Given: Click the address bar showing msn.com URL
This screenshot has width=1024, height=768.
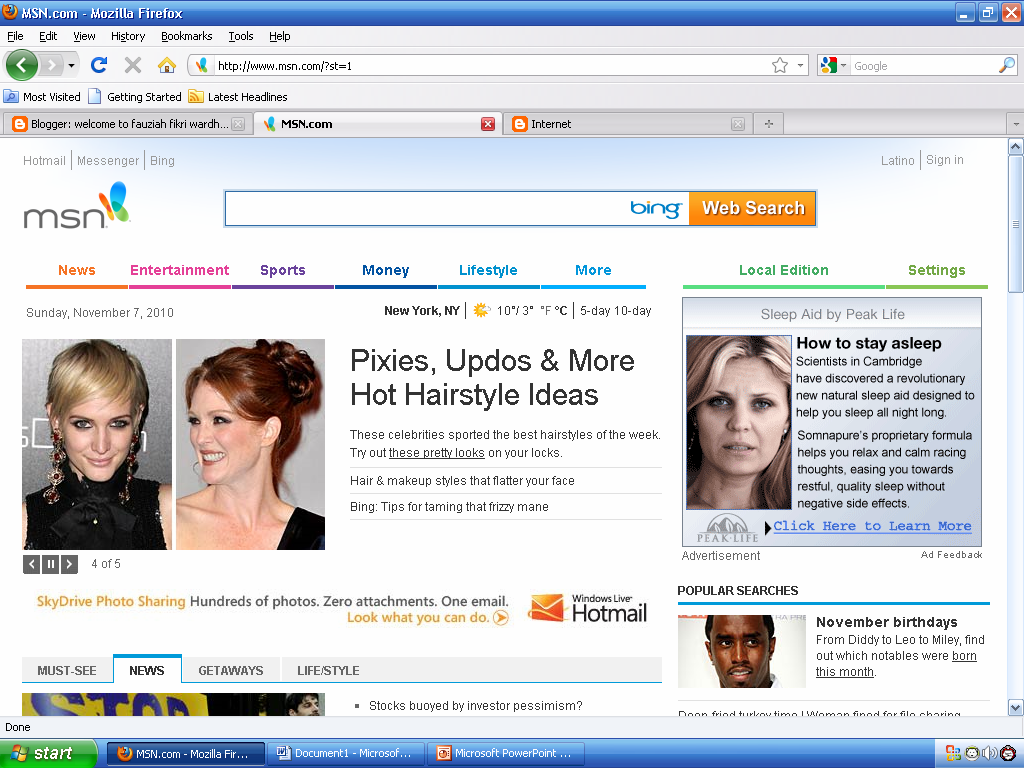Looking at the screenshot, I should point(493,65).
